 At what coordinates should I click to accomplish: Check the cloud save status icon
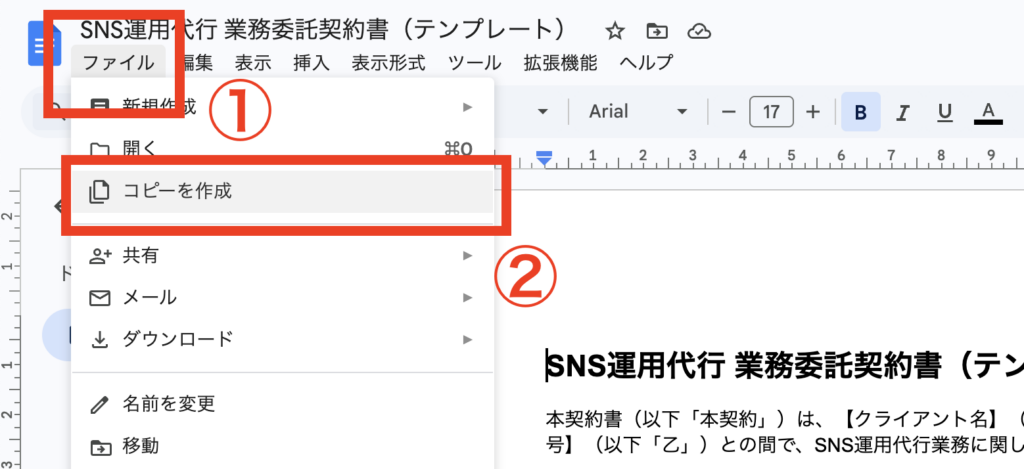click(699, 30)
